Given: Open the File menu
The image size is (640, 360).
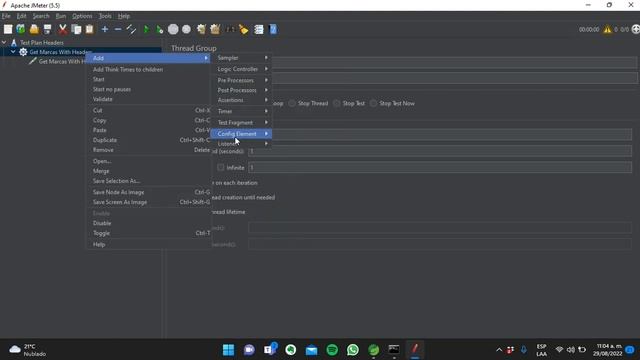Looking at the screenshot, I should [6, 16].
